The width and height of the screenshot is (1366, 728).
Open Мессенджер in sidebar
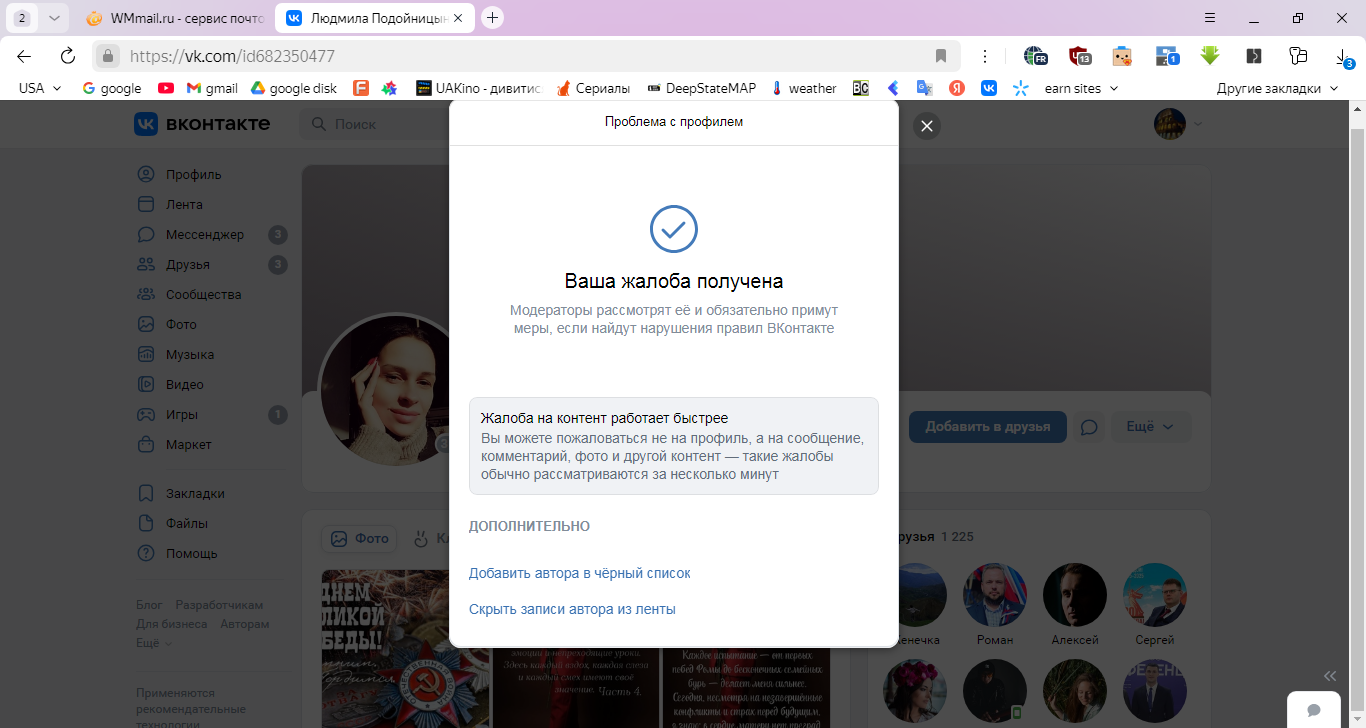pyautogui.click(x=204, y=234)
